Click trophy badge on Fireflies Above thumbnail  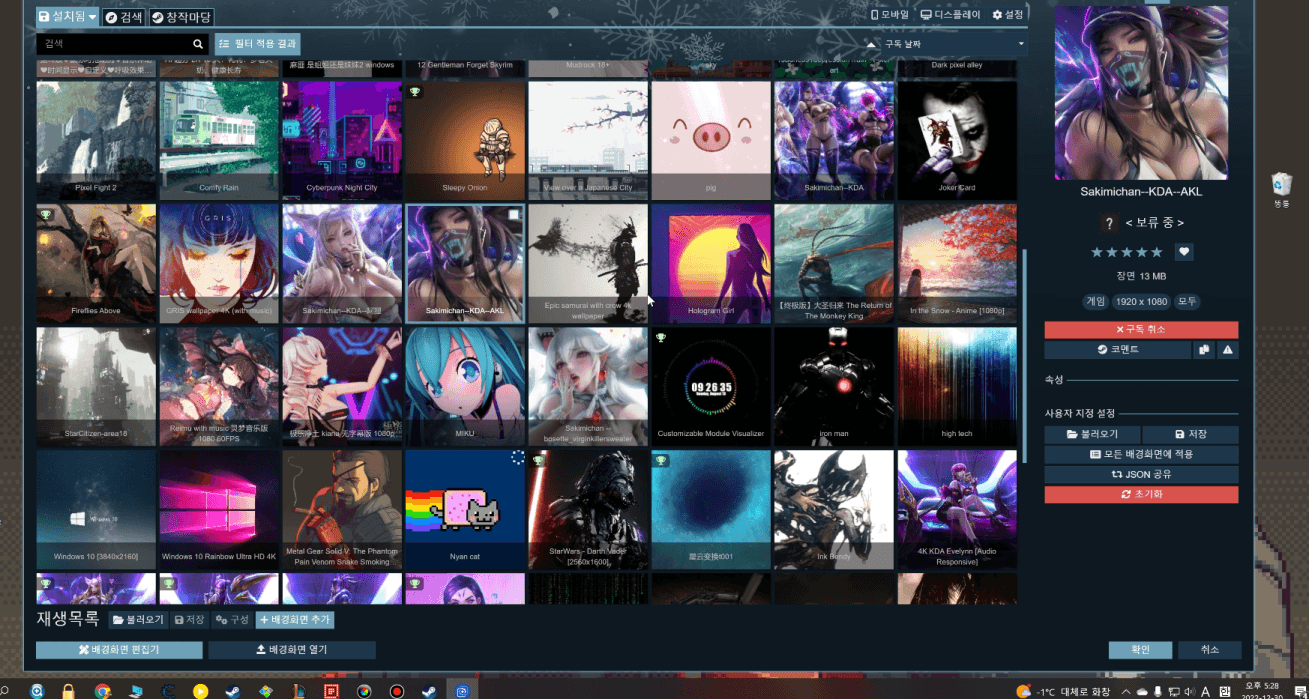tap(46, 215)
